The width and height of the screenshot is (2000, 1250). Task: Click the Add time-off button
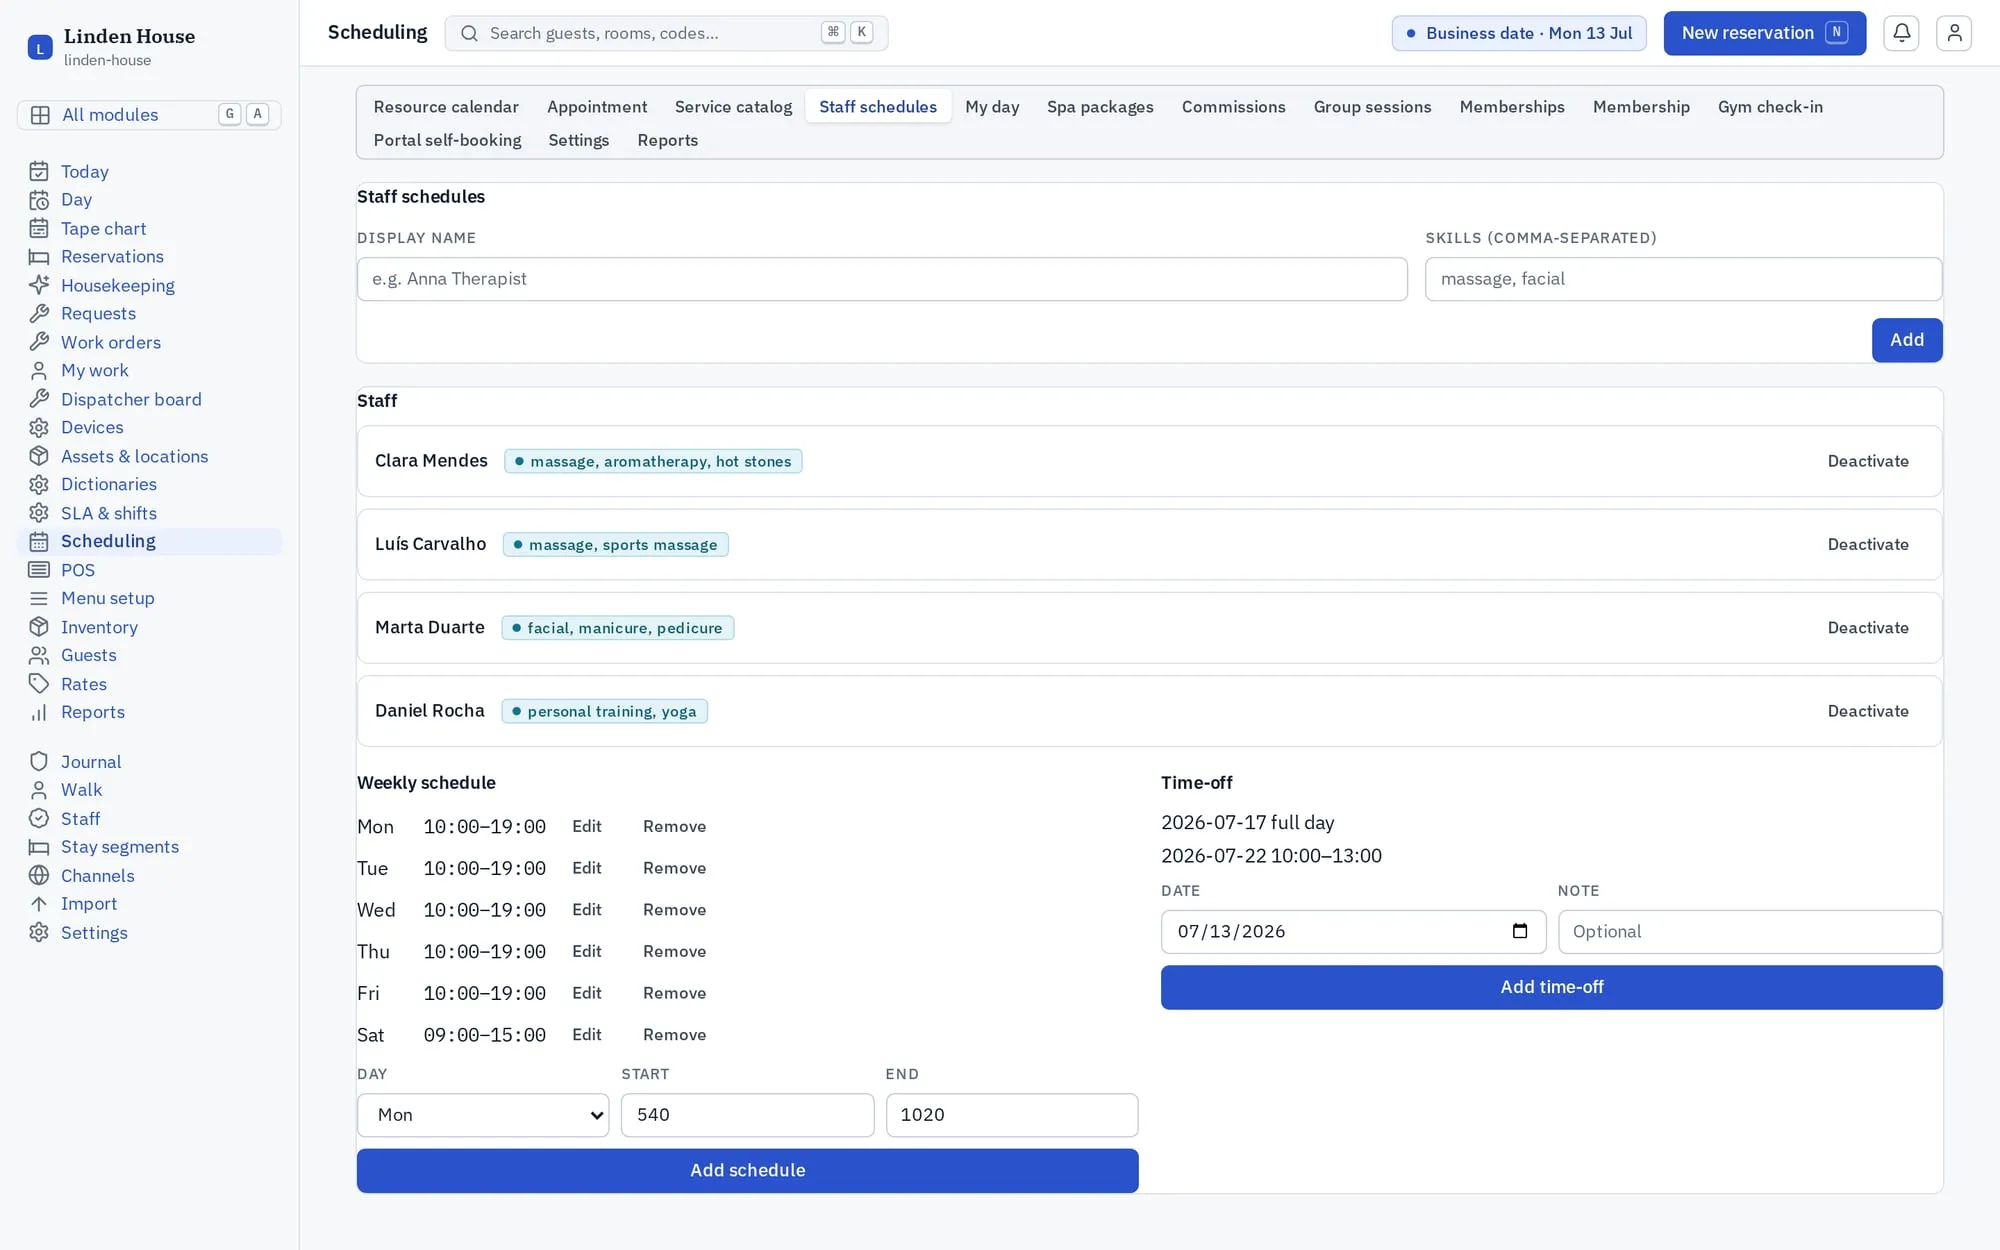click(1551, 987)
